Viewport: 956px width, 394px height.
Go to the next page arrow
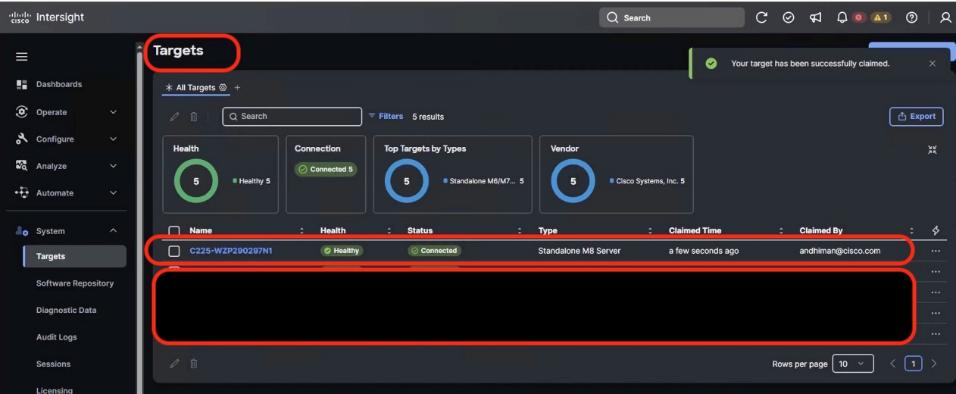(x=933, y=364)
